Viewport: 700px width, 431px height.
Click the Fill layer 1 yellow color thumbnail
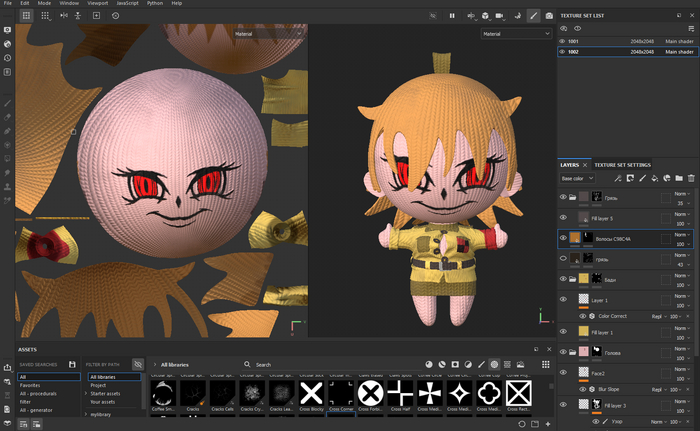tap(583, 331)
